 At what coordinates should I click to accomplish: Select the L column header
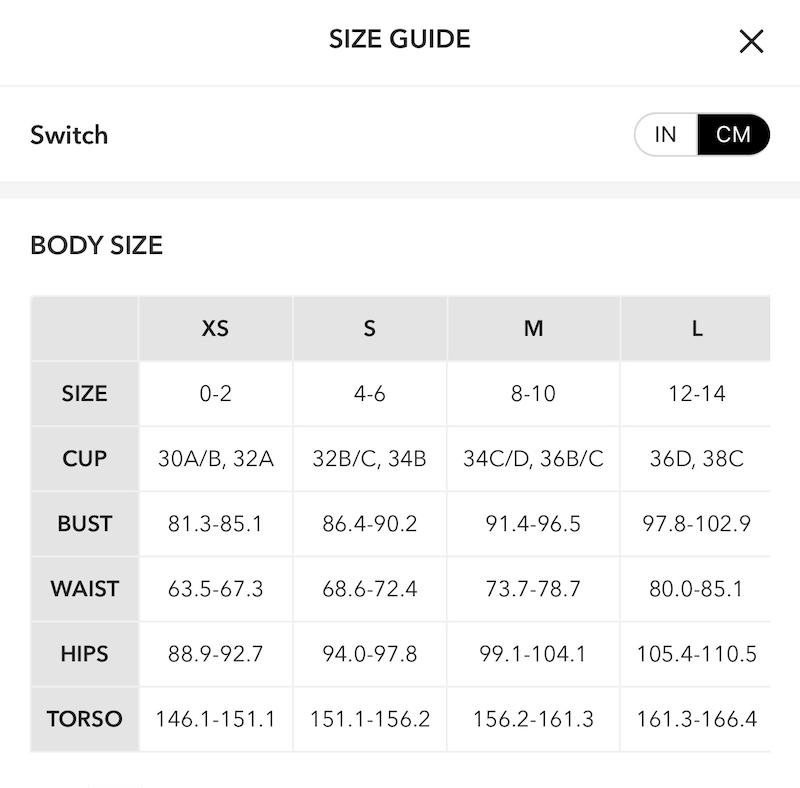(x=696, y=328)
